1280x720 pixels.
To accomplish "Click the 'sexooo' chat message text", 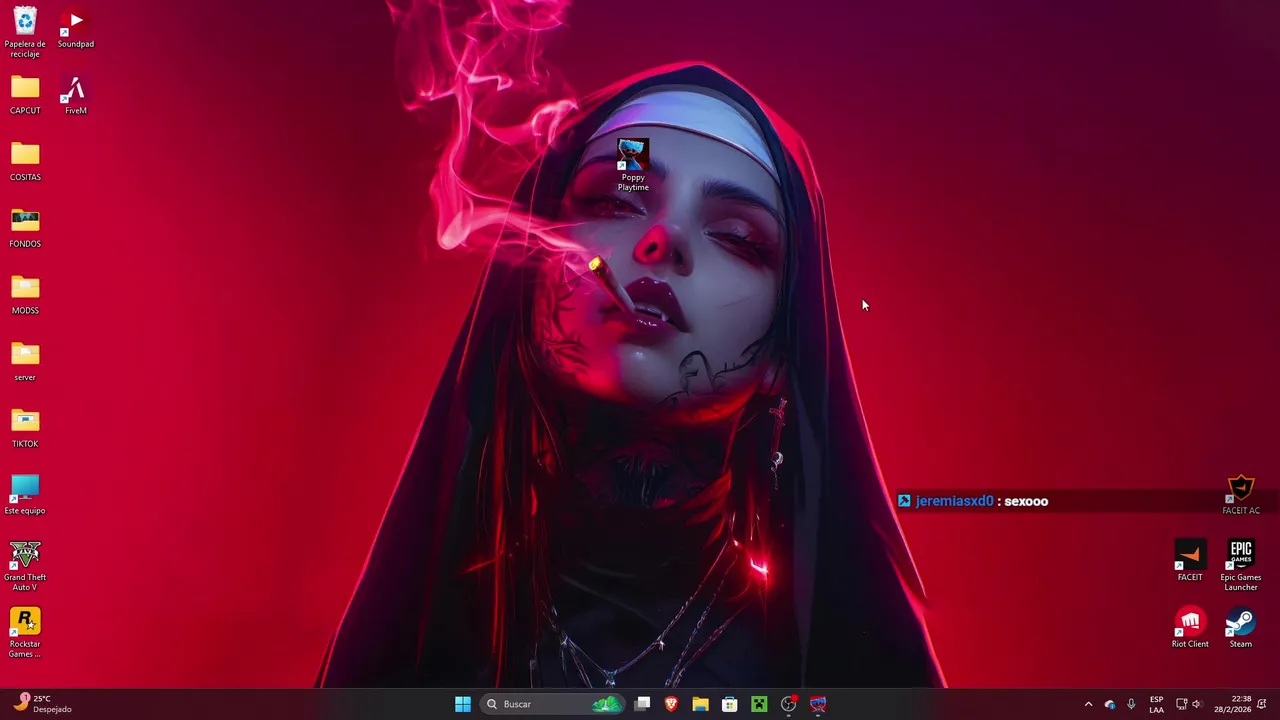I will tap(1026, 501).
